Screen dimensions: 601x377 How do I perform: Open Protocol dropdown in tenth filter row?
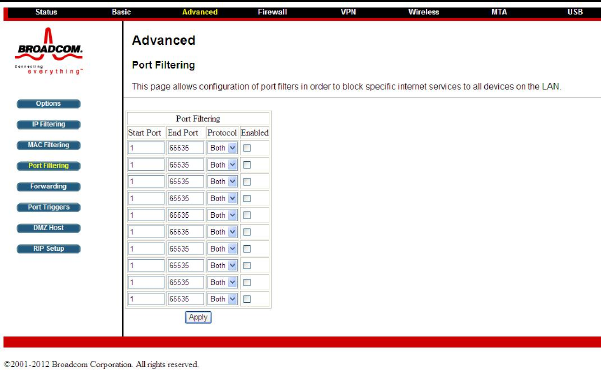(222, 299)
